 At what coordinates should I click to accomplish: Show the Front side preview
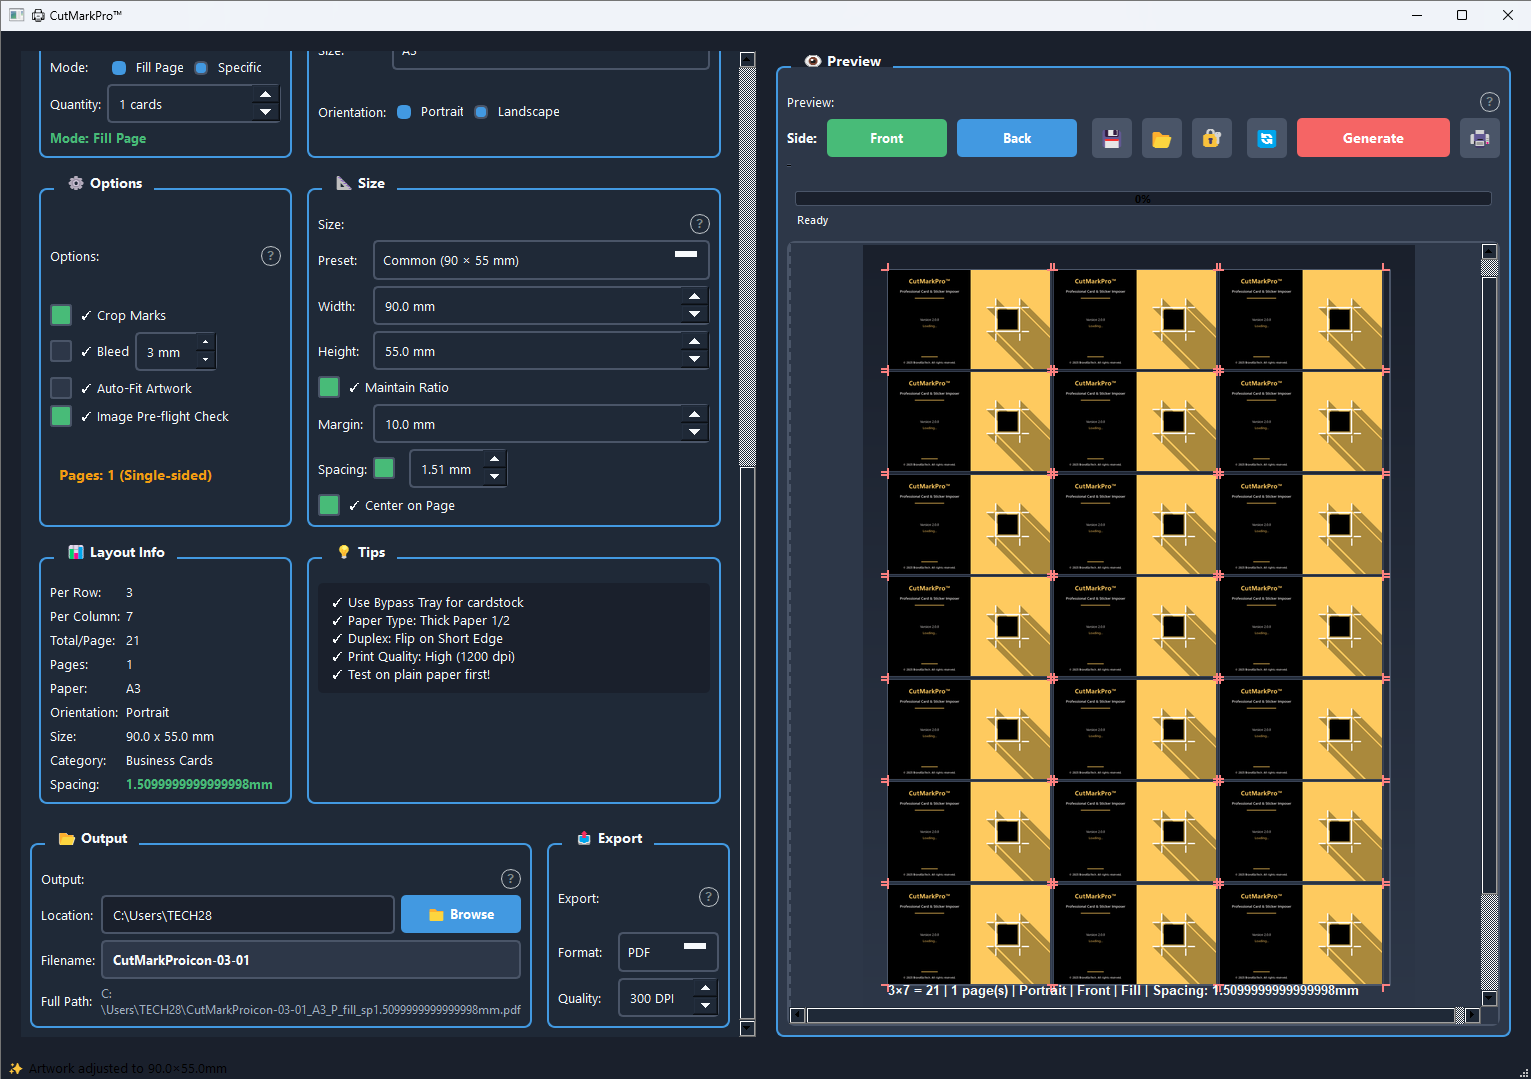pos(886,138)
